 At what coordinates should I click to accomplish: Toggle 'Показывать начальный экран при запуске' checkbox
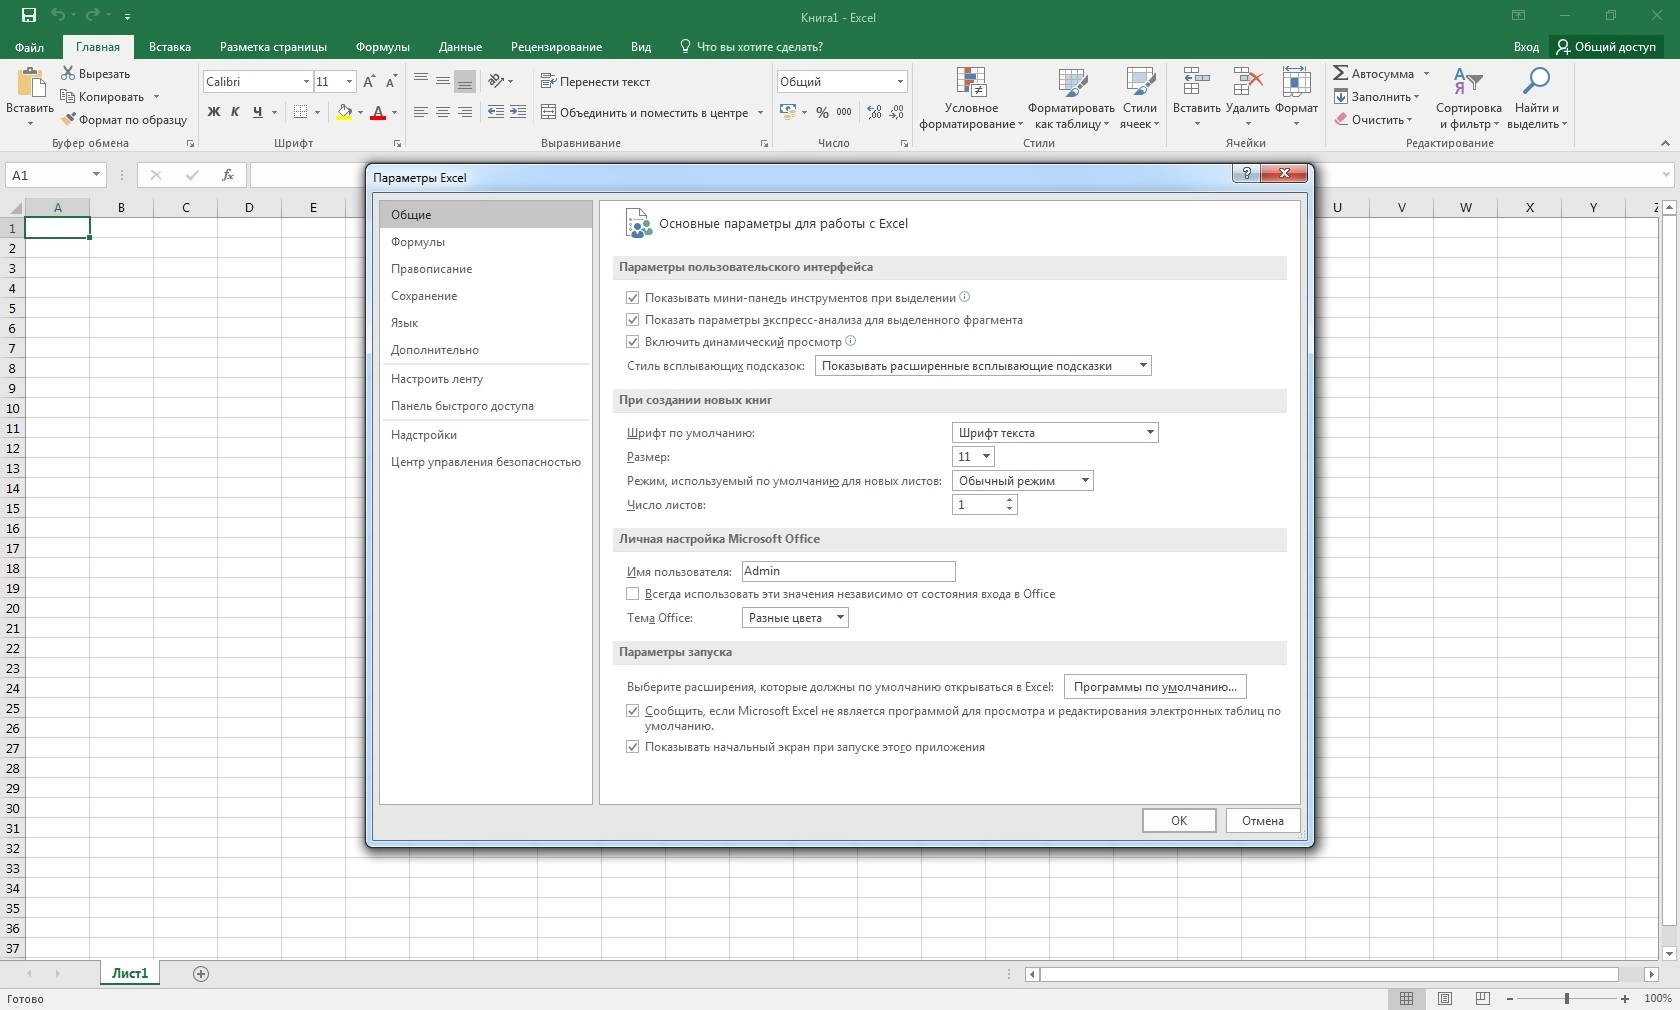tap(632, 747)
